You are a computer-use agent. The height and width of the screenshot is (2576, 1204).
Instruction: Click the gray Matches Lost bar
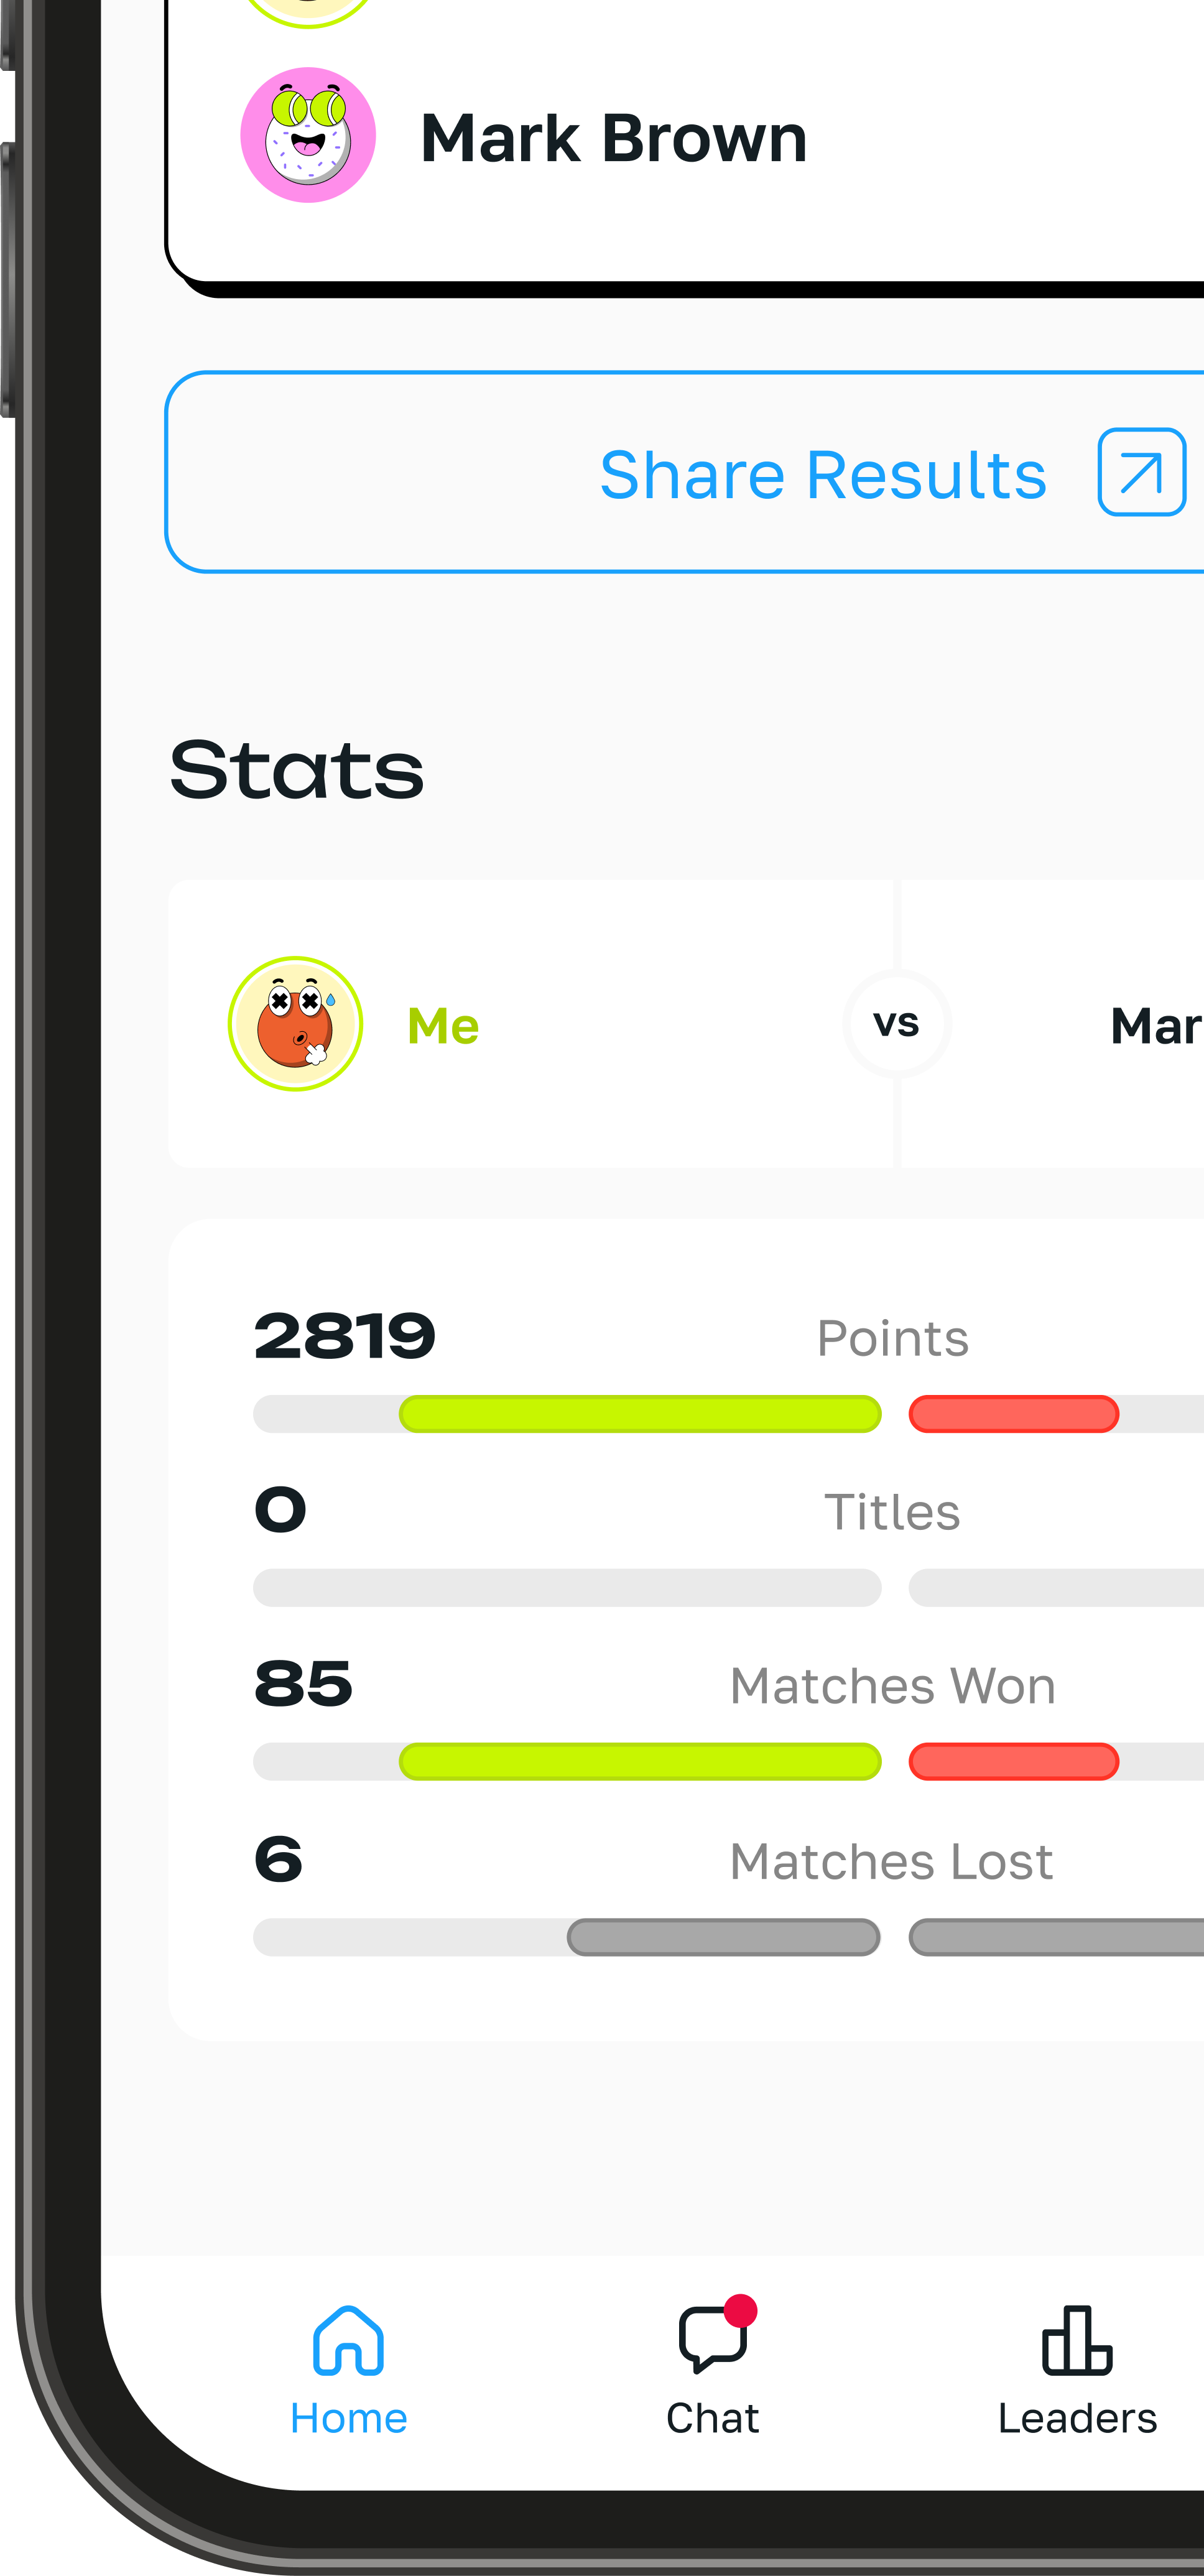click(723, 1937)
